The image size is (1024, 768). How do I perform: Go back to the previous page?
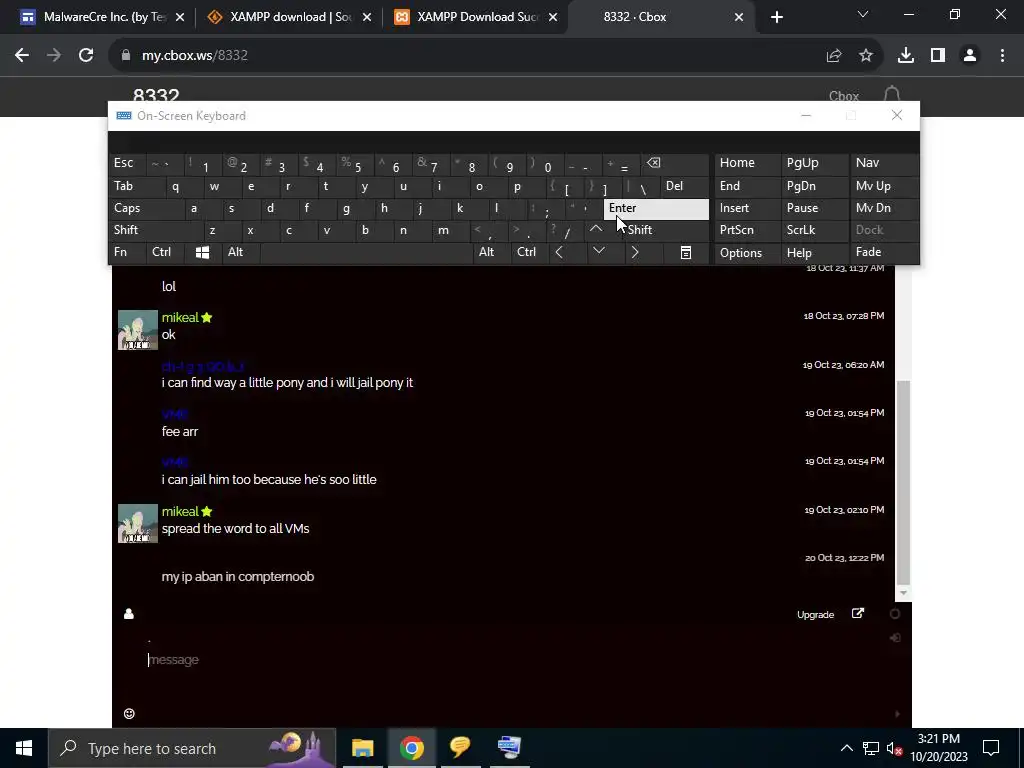coord(22,56)
